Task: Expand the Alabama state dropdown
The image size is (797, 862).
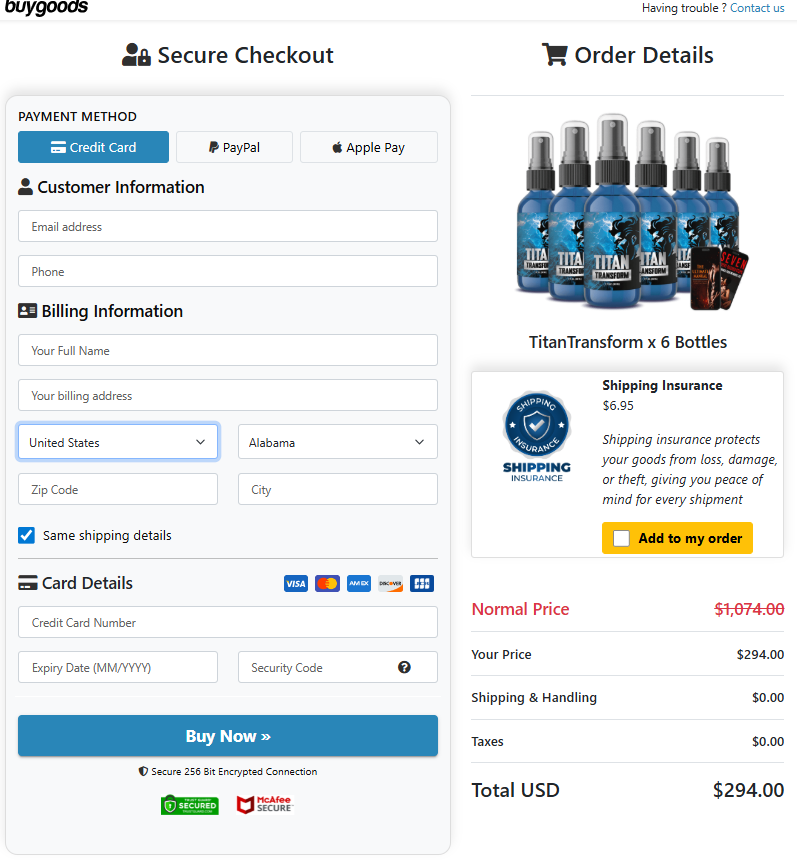Action: click(337, 442)
